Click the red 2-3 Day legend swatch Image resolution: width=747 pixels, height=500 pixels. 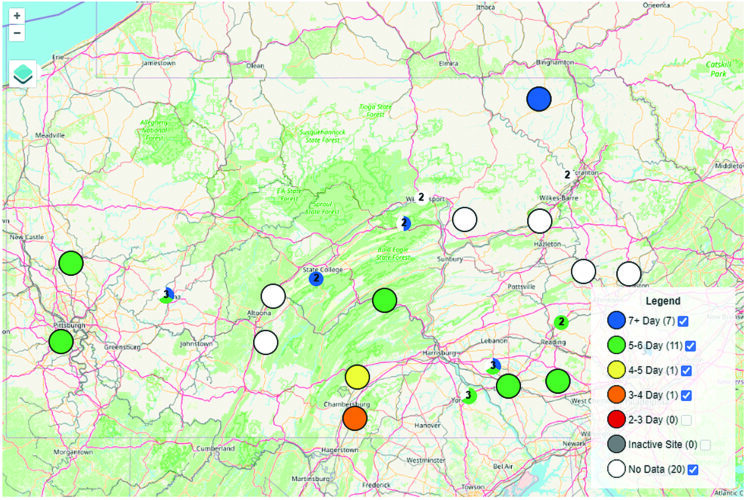click(616, 419)
